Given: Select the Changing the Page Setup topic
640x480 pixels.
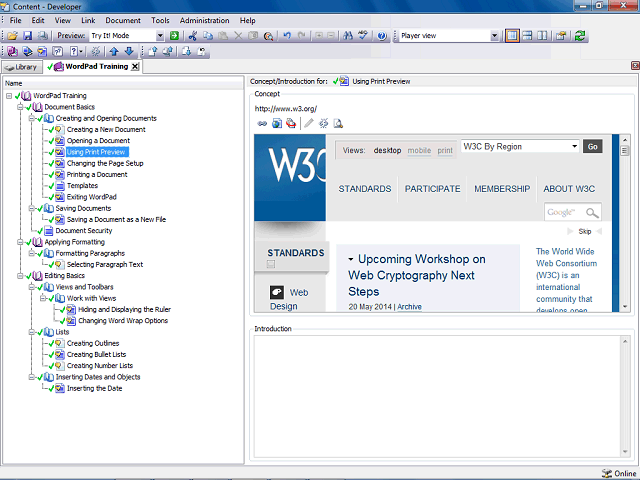Looking at the screenshot, I should tap(105, 163).
